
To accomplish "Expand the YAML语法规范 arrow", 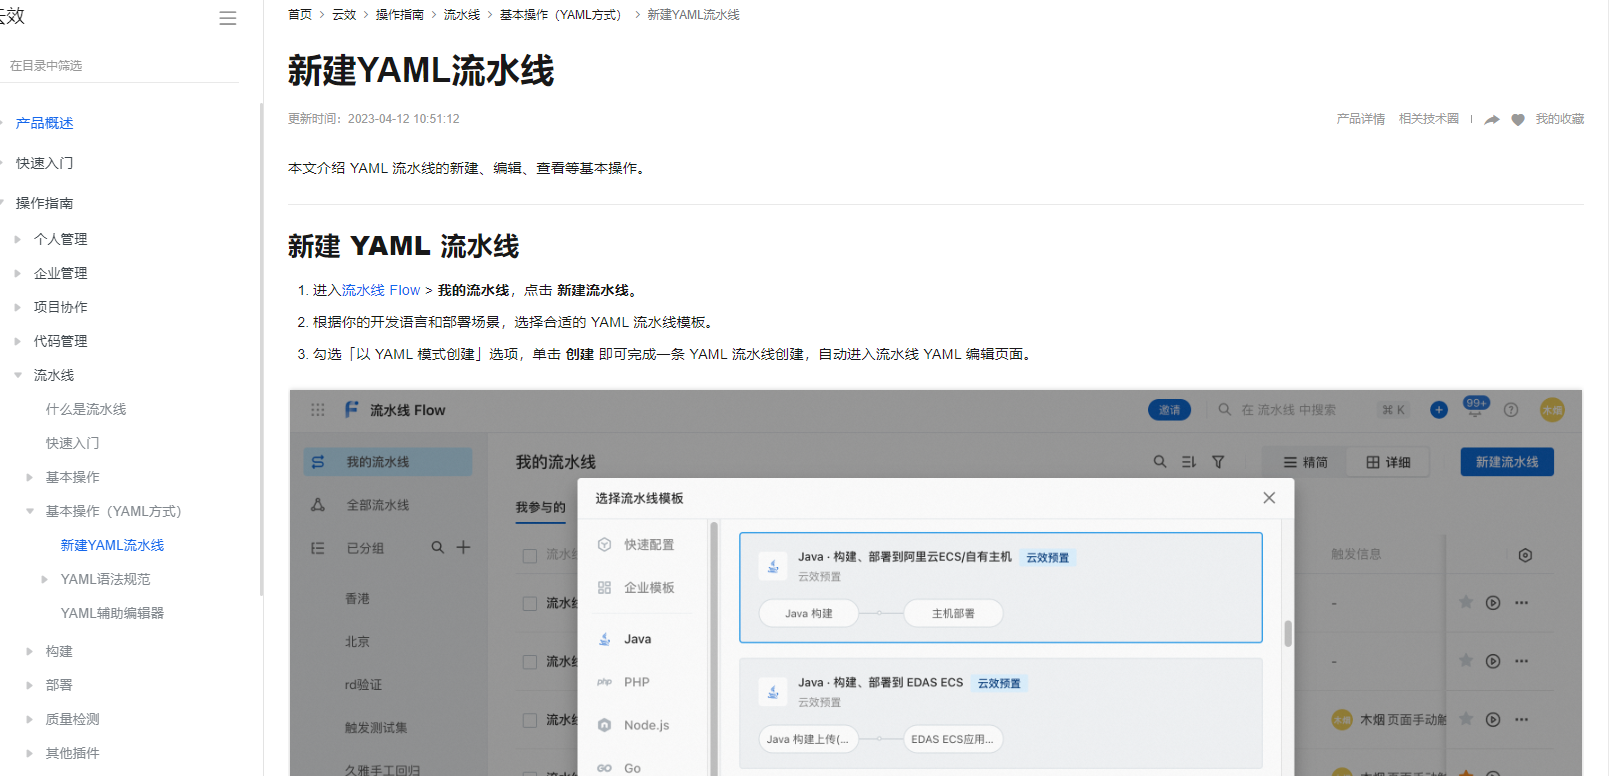I will (44, 579).
